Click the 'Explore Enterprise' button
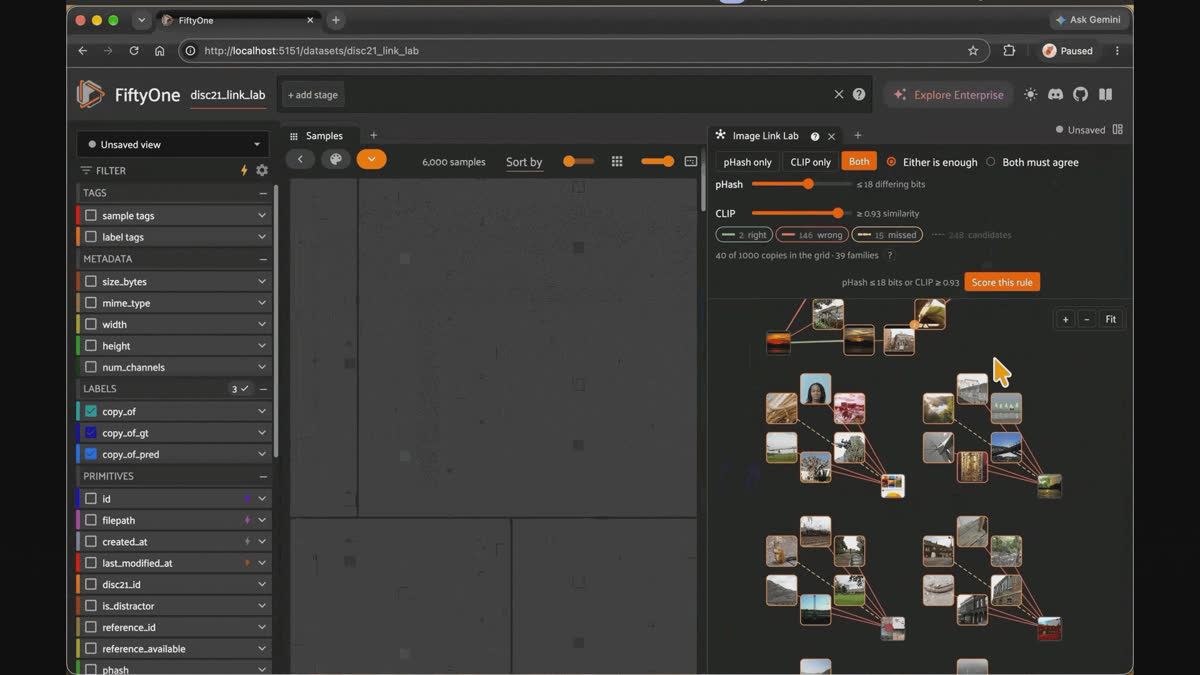This screenshot has height=675, width=1200. point(949,94)
